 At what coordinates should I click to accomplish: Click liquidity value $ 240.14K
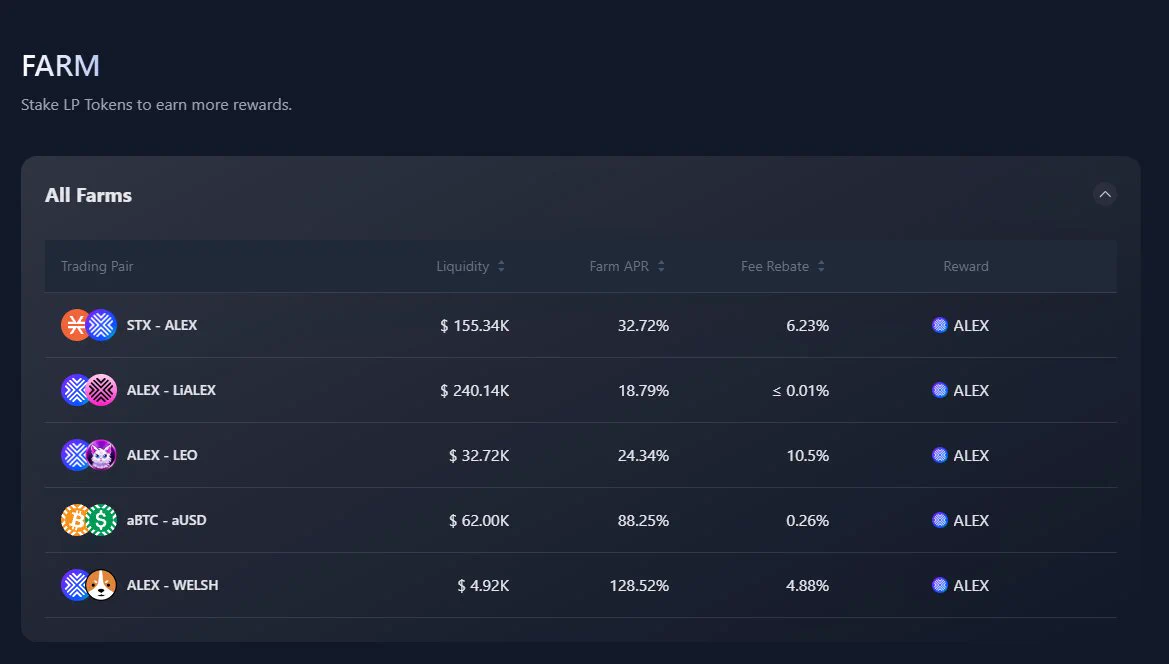coord(474,391)
